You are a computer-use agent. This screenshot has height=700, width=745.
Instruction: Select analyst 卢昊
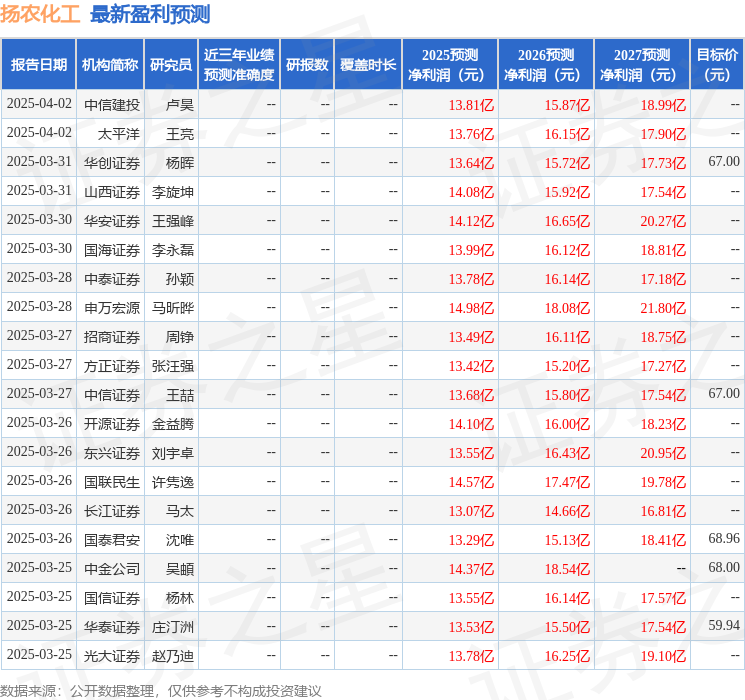coord(180,105)
